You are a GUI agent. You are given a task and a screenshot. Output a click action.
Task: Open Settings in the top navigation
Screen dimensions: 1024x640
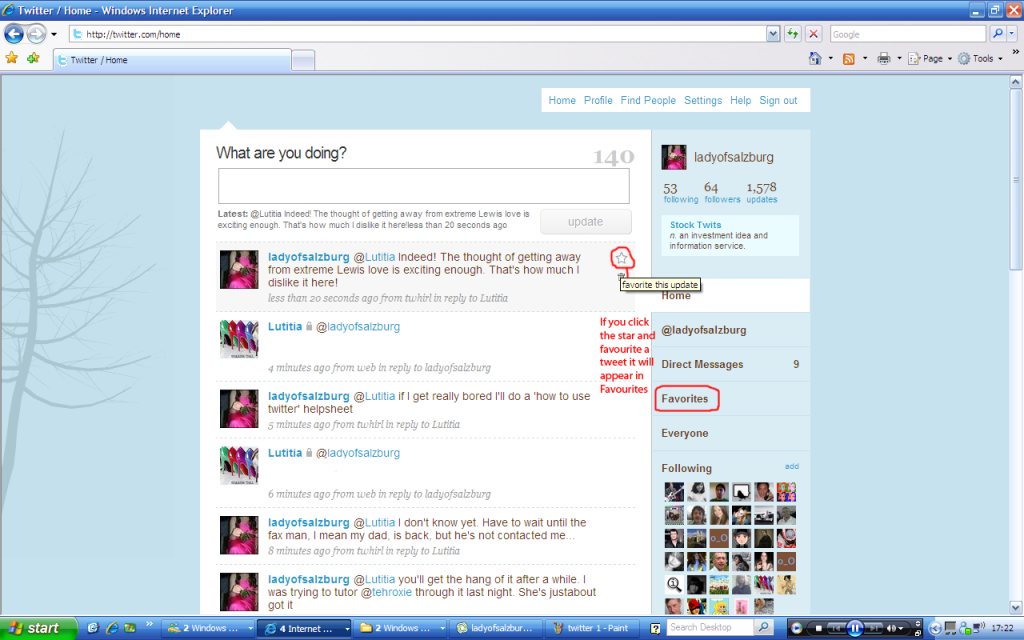703,101
